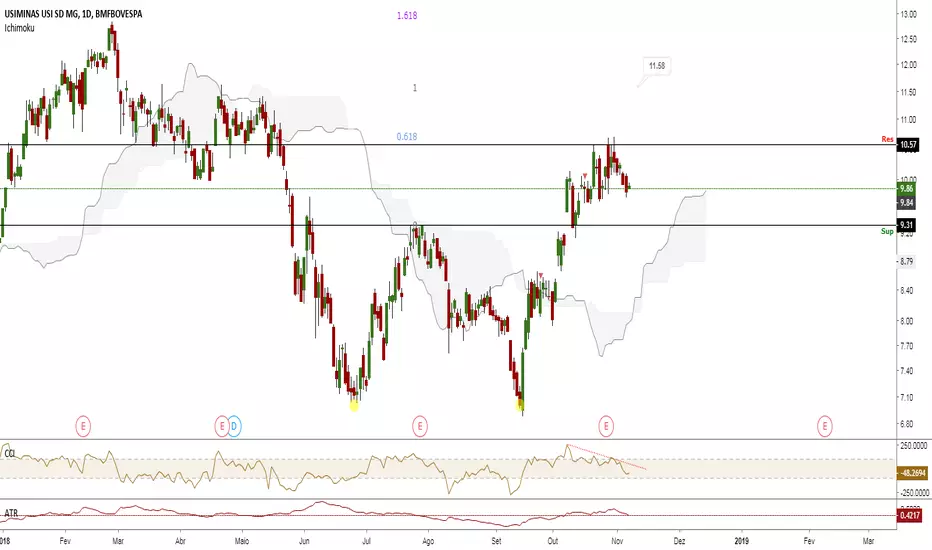The image size is (932, 550).
Task: Click the ATR value tag 0.4217
Action: [x=909, y=516]
